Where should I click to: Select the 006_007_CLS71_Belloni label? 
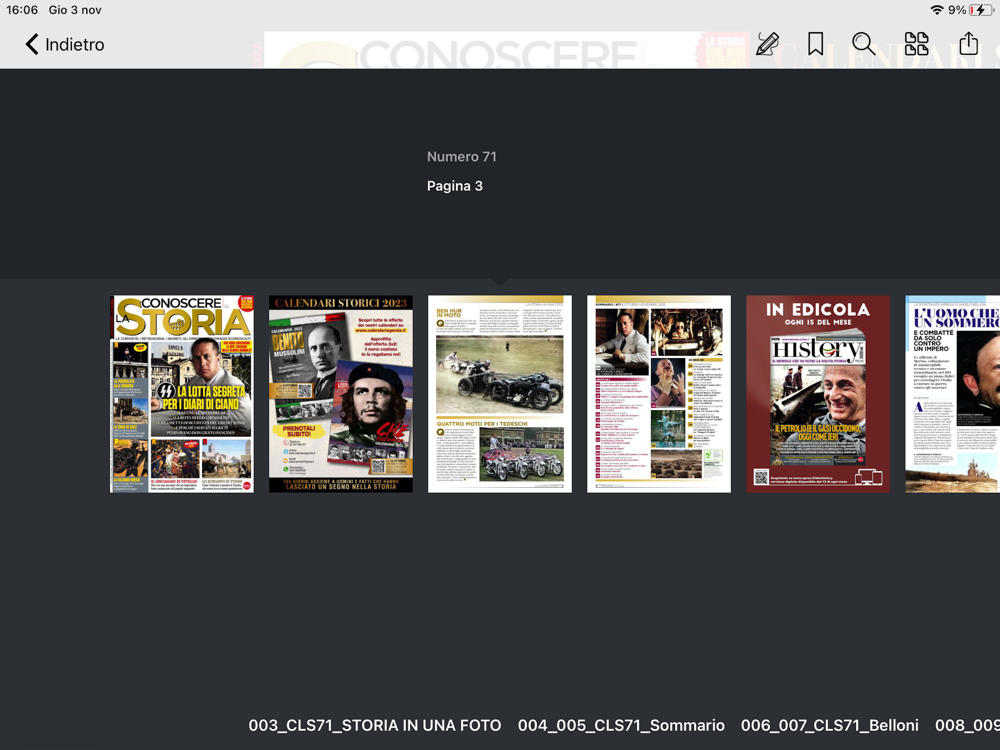(x=830, y=725)
